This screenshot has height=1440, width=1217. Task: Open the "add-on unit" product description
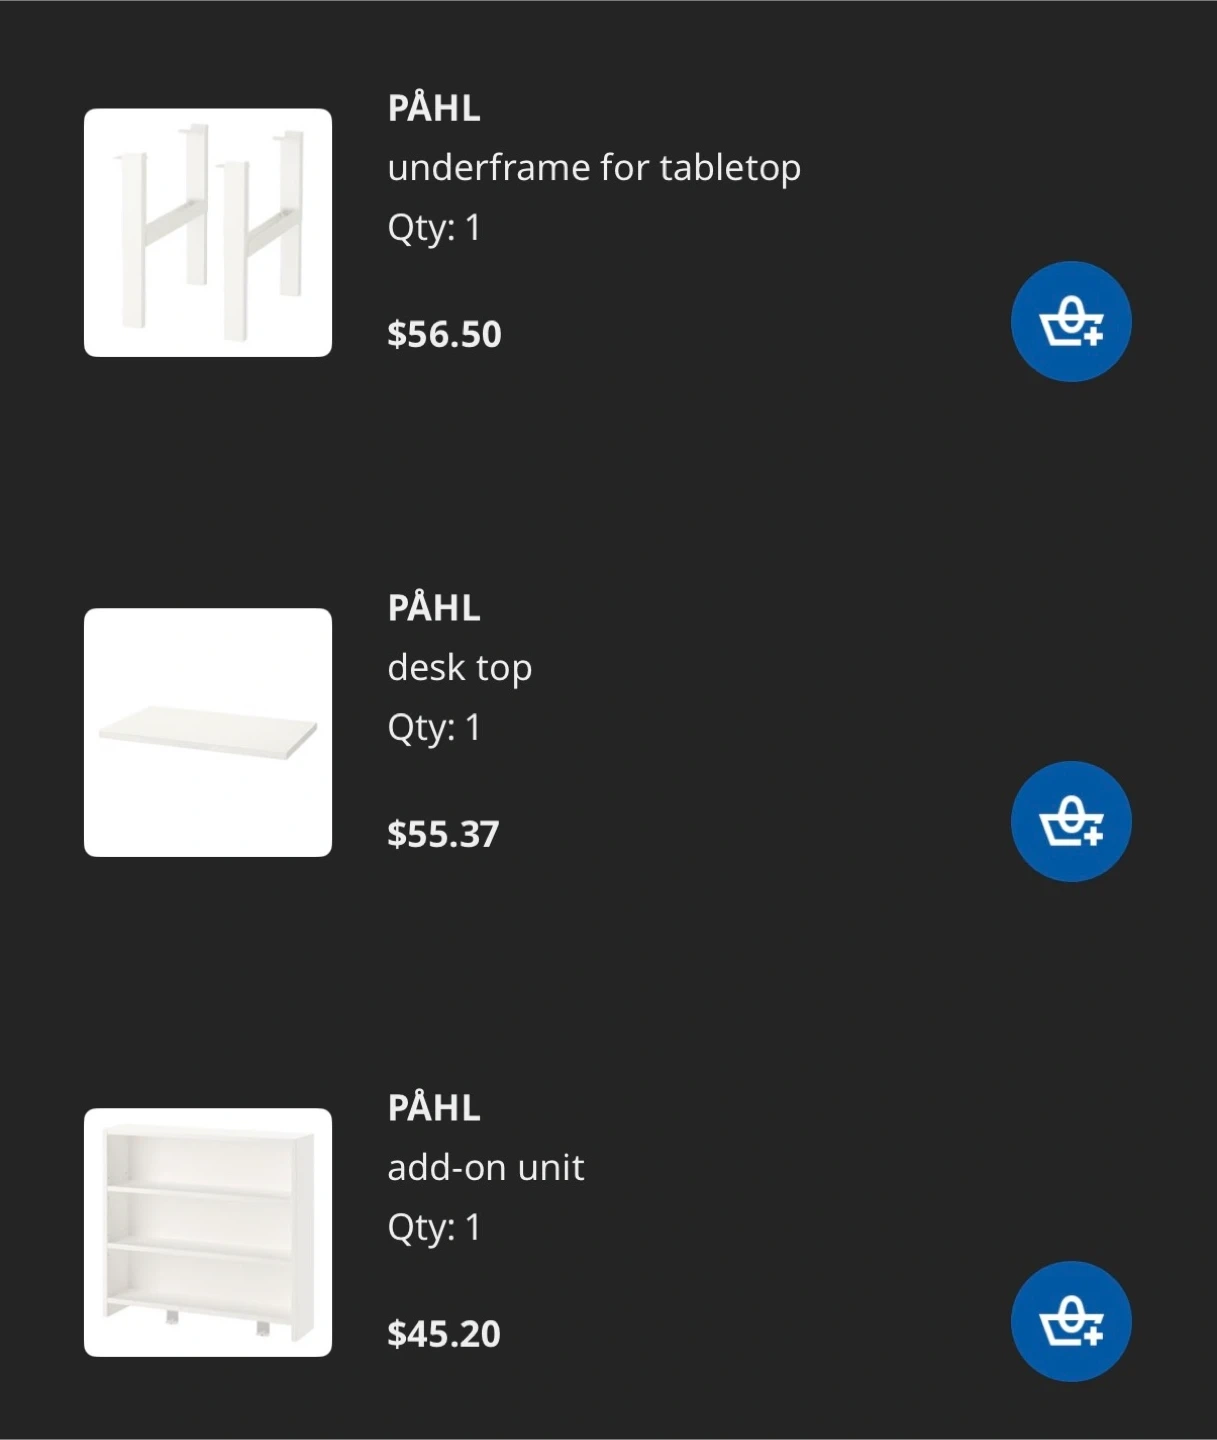(x=485, y=1168)
